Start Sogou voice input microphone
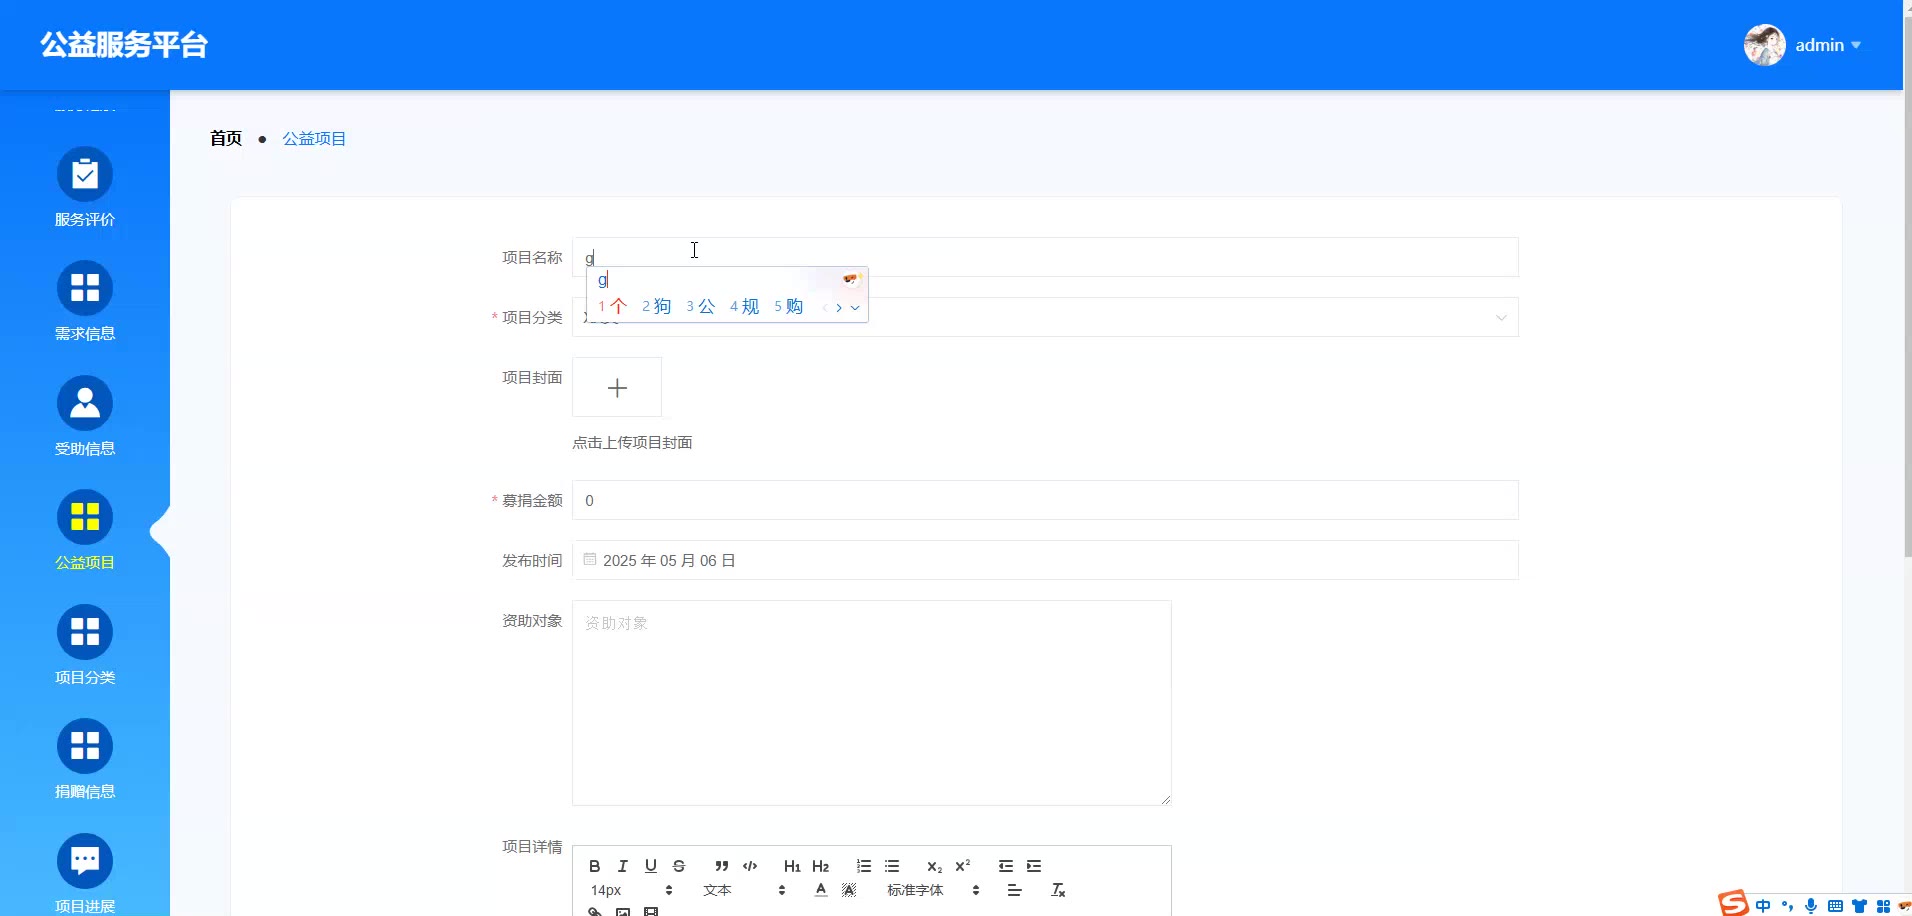 (x=1811, y=906)
